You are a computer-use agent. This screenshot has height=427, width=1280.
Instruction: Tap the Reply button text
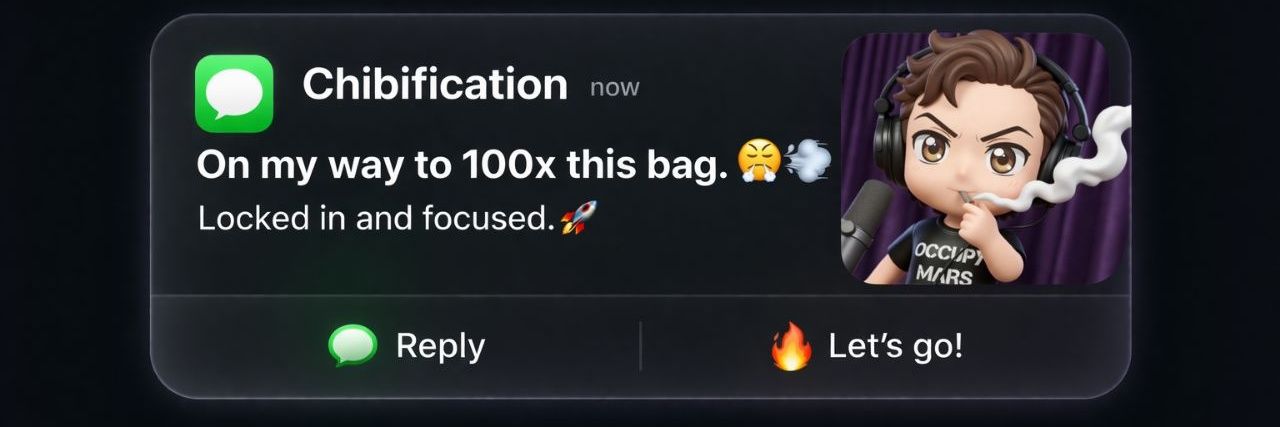tap(440, 346)
